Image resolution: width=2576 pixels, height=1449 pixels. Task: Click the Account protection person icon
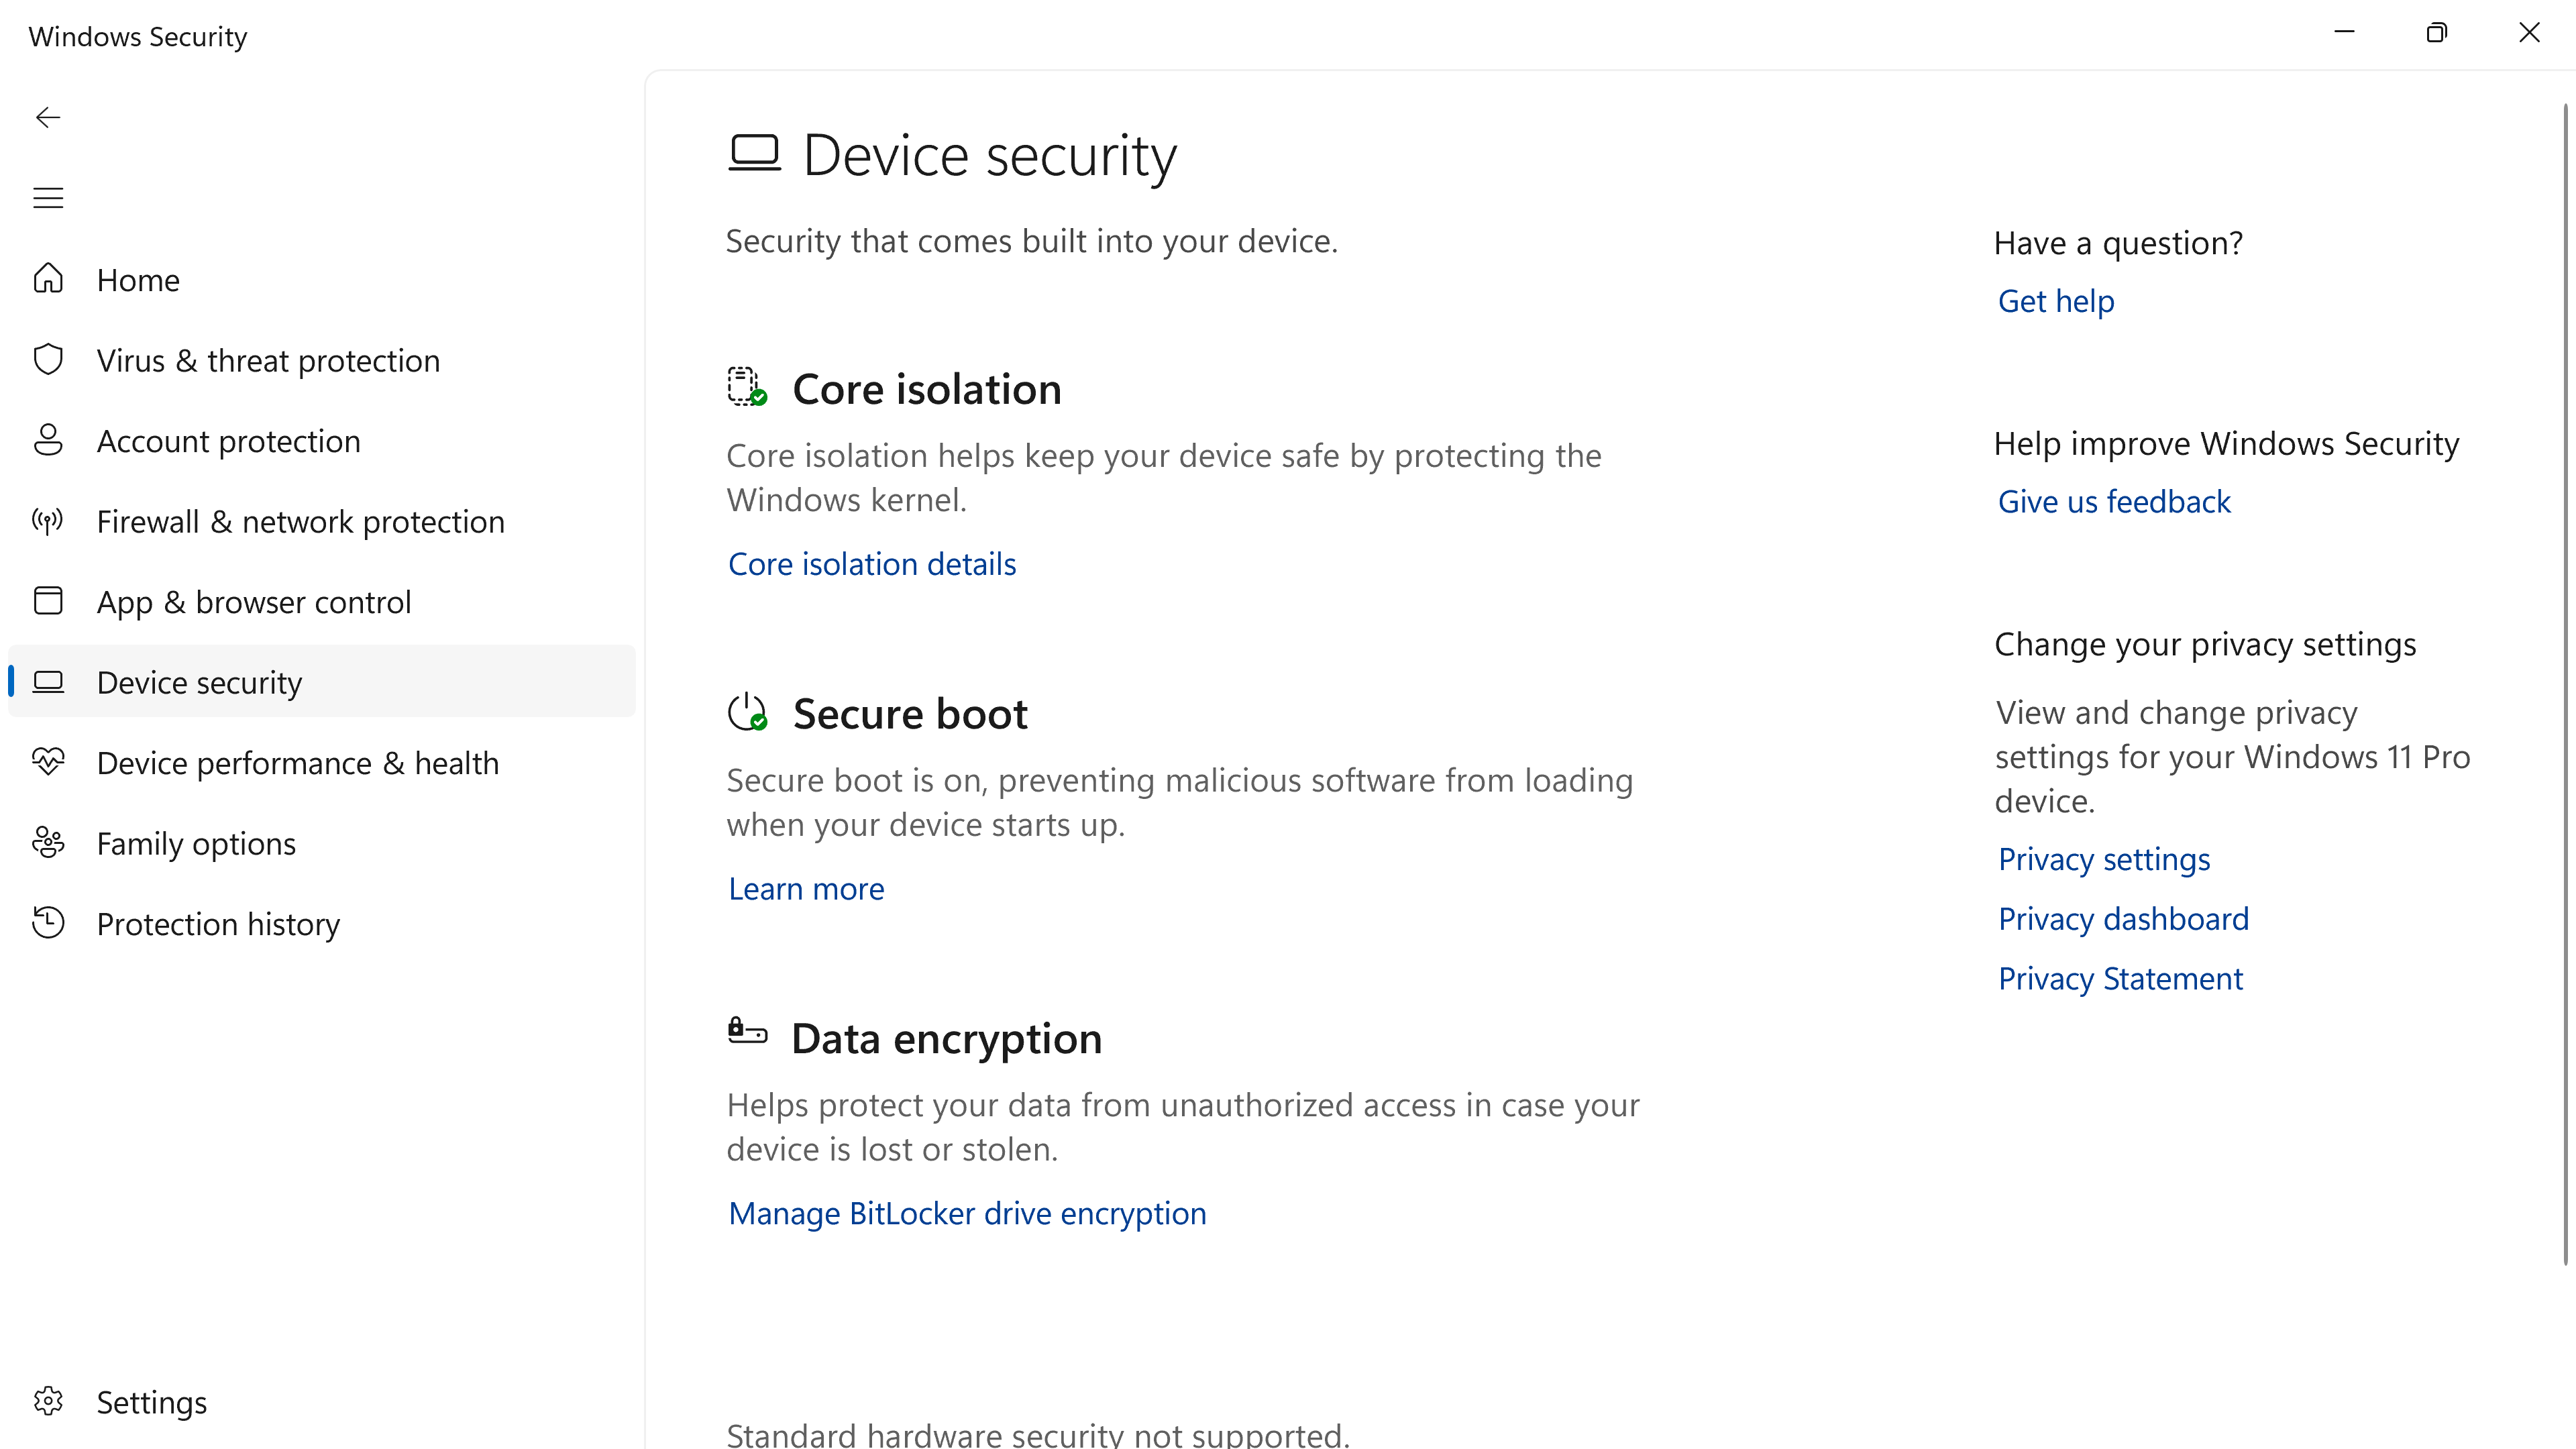click(48, 440)
